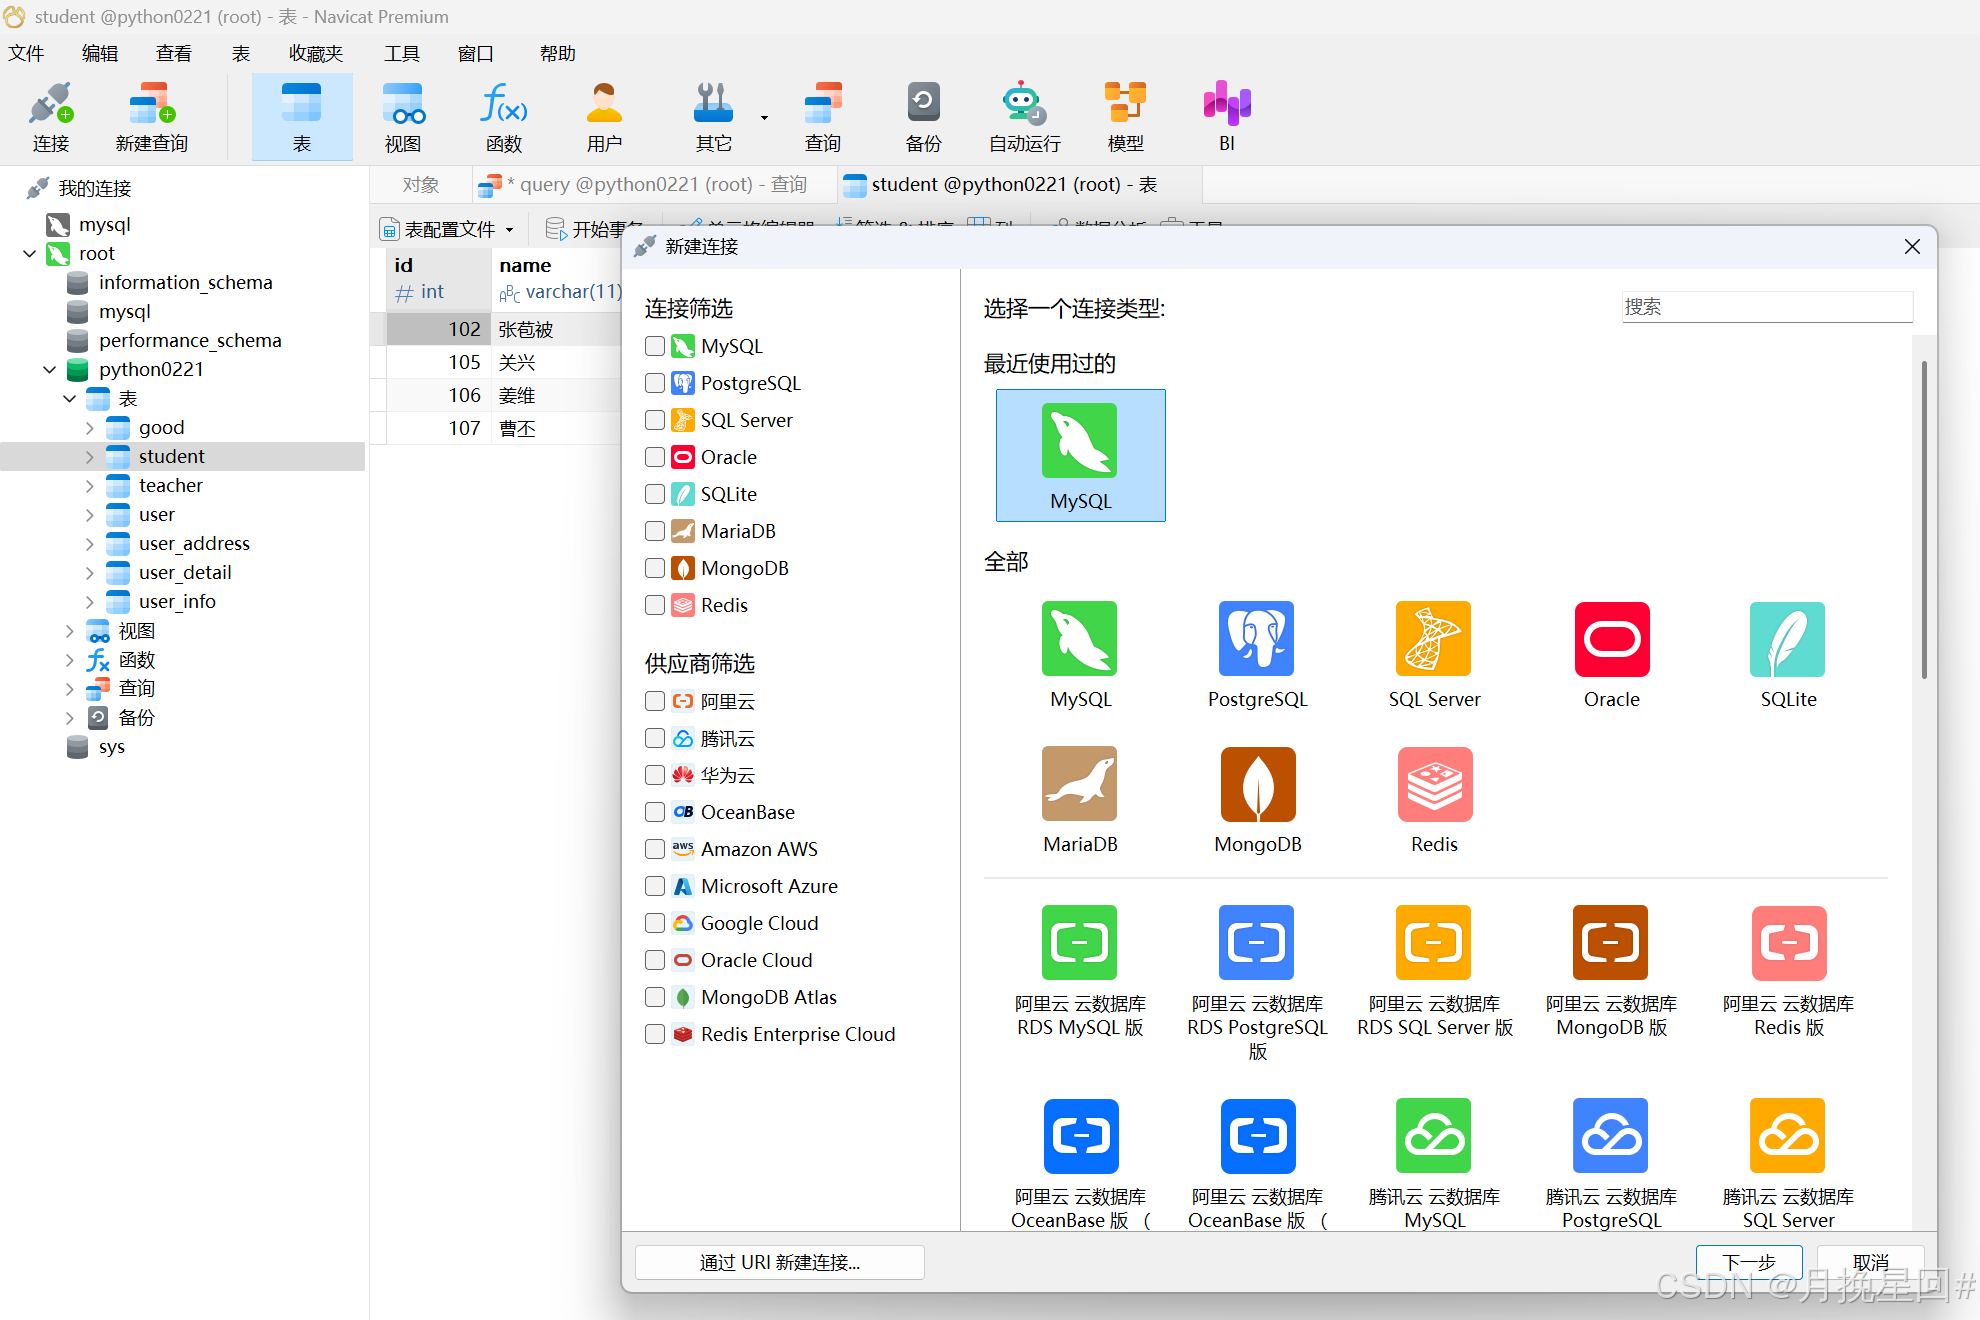Collapse the python0221 database node

(49, 370)
